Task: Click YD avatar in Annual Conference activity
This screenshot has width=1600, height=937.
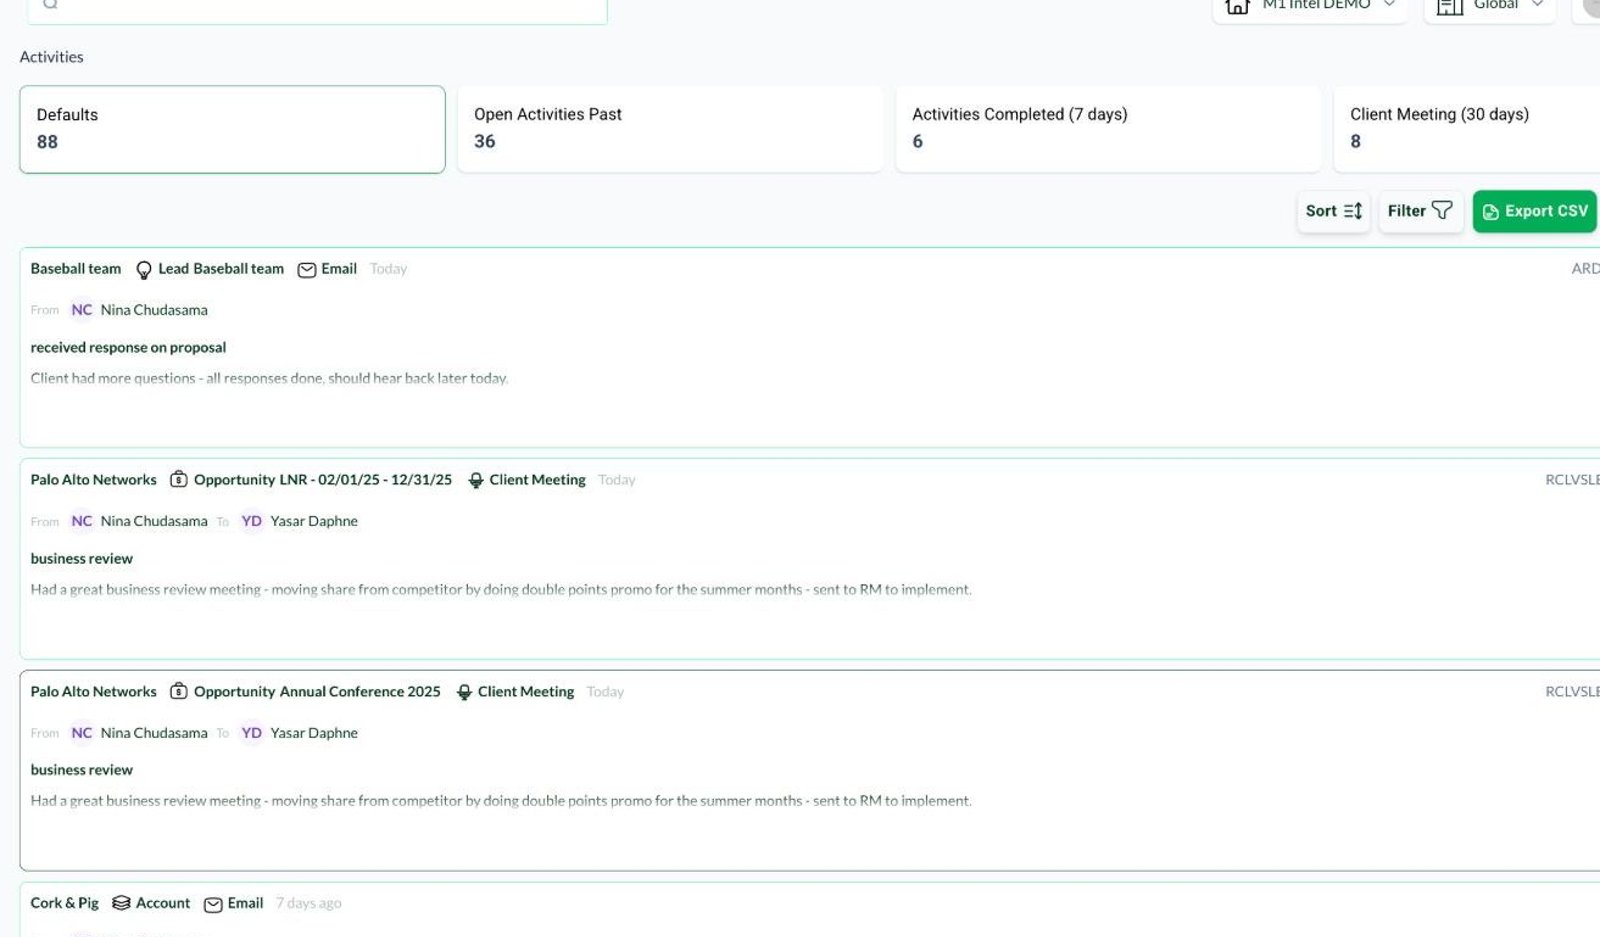Action: point(252,733)
